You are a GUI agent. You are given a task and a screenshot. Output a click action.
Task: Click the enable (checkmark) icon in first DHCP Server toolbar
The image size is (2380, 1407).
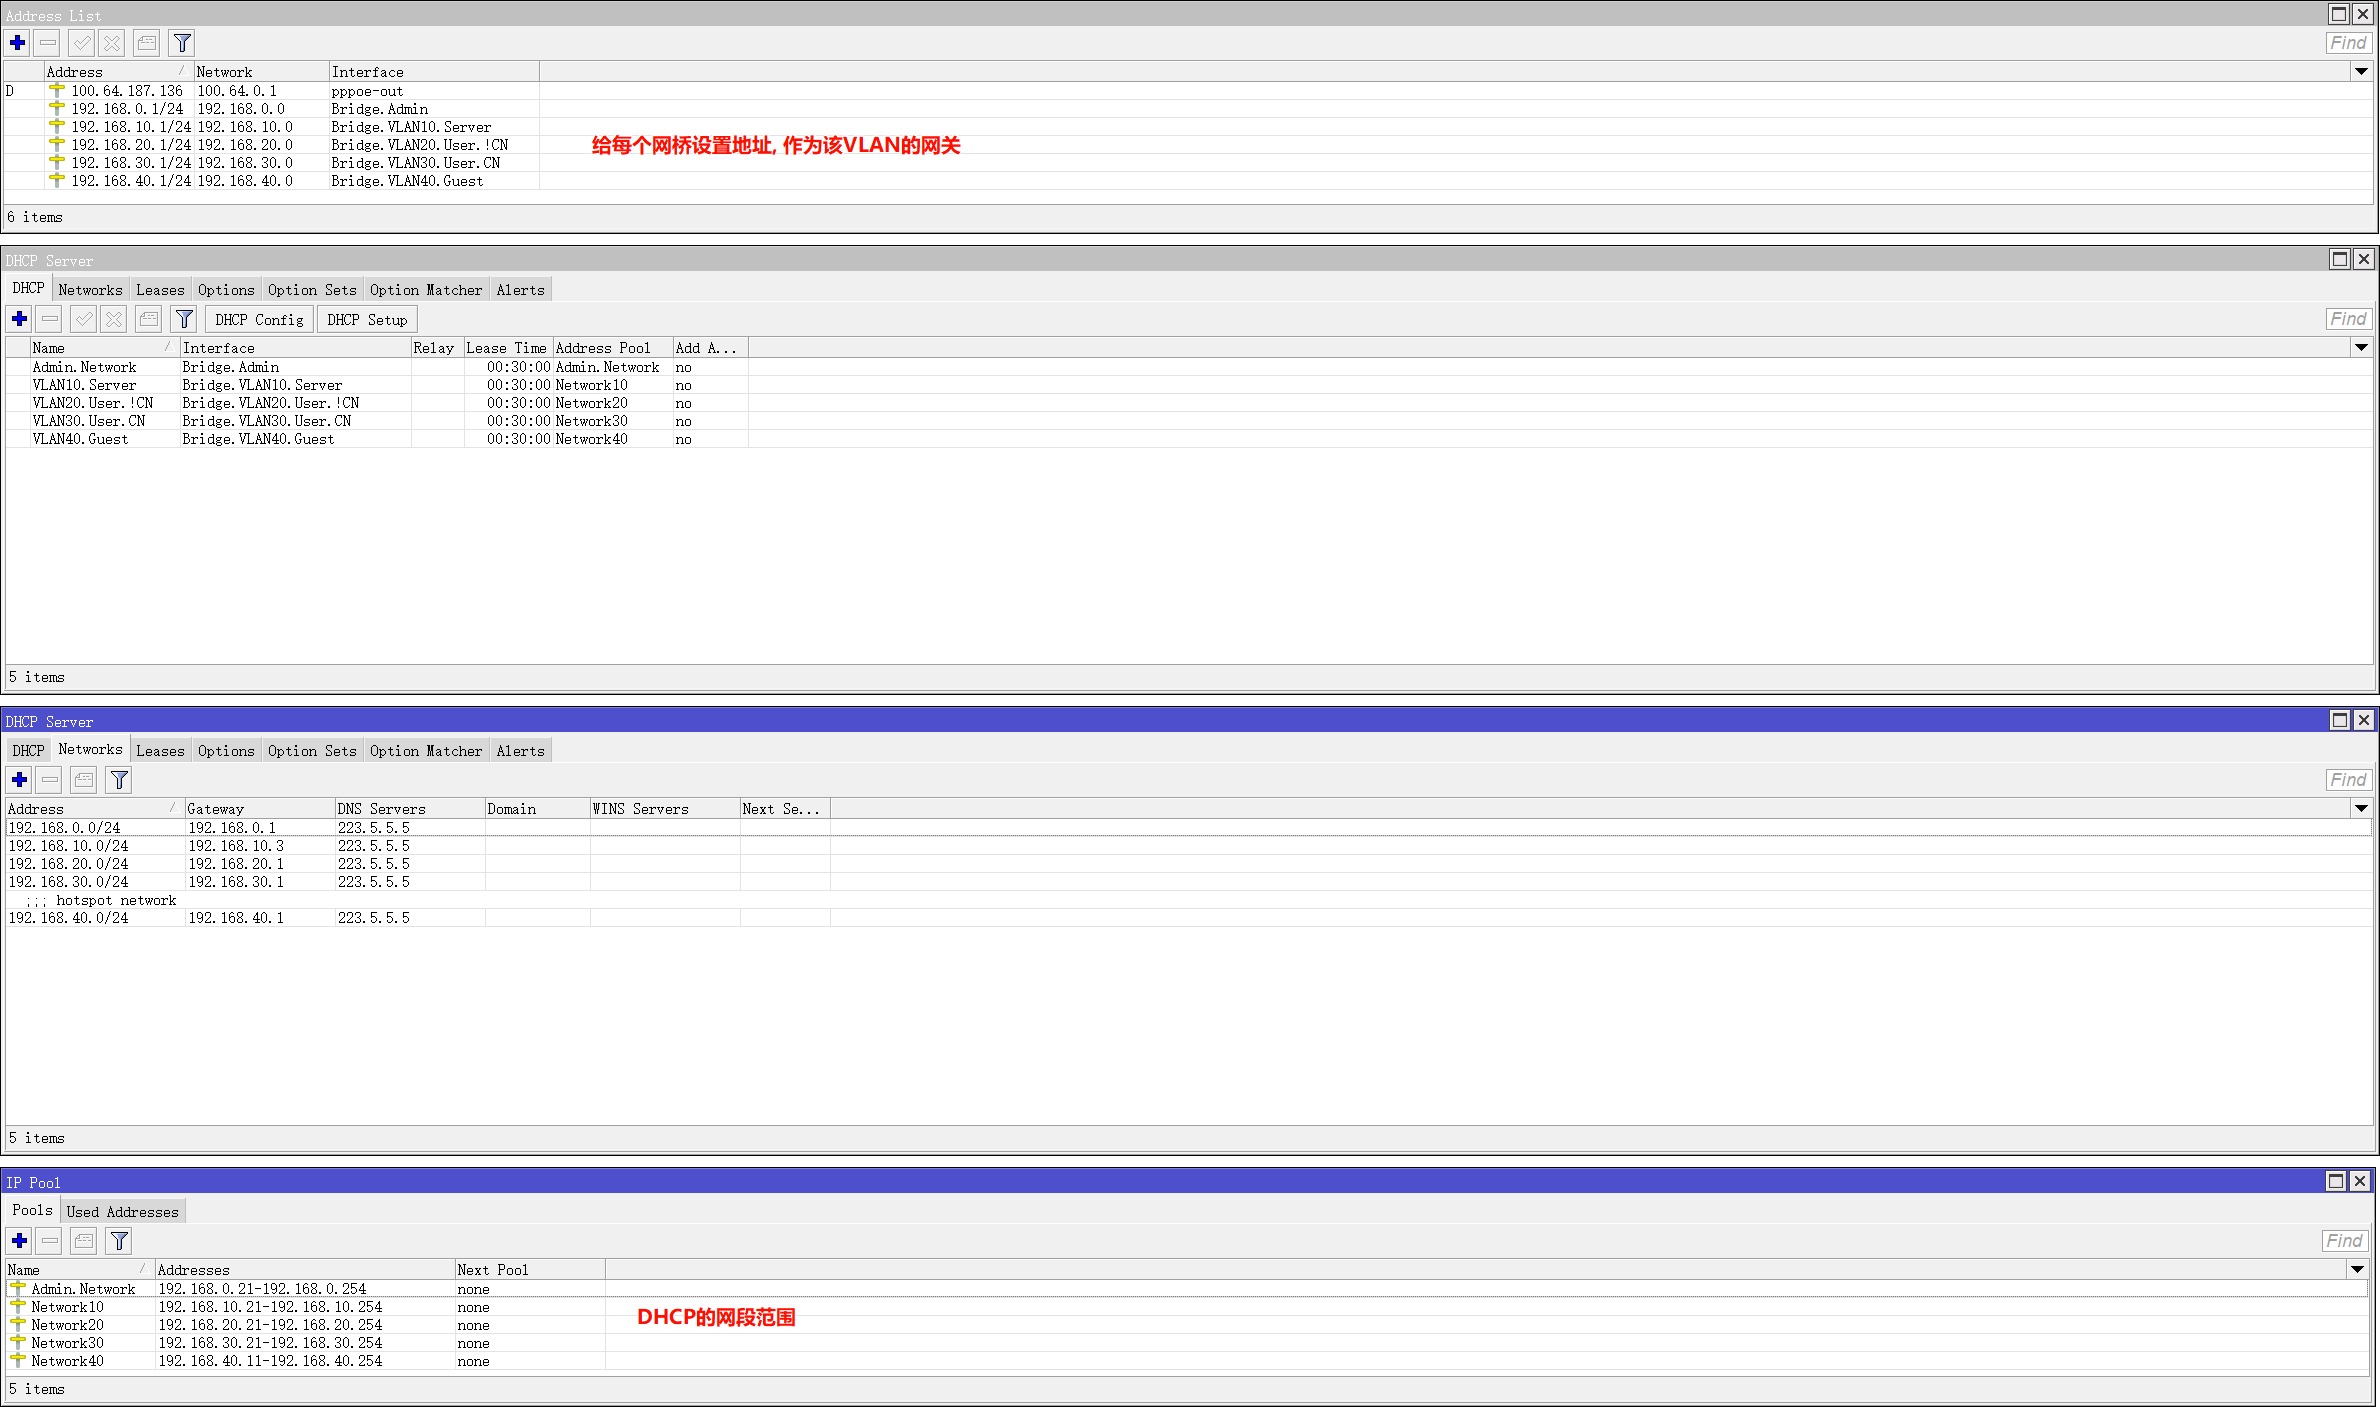pyautogui.click(x=84, y=319)
